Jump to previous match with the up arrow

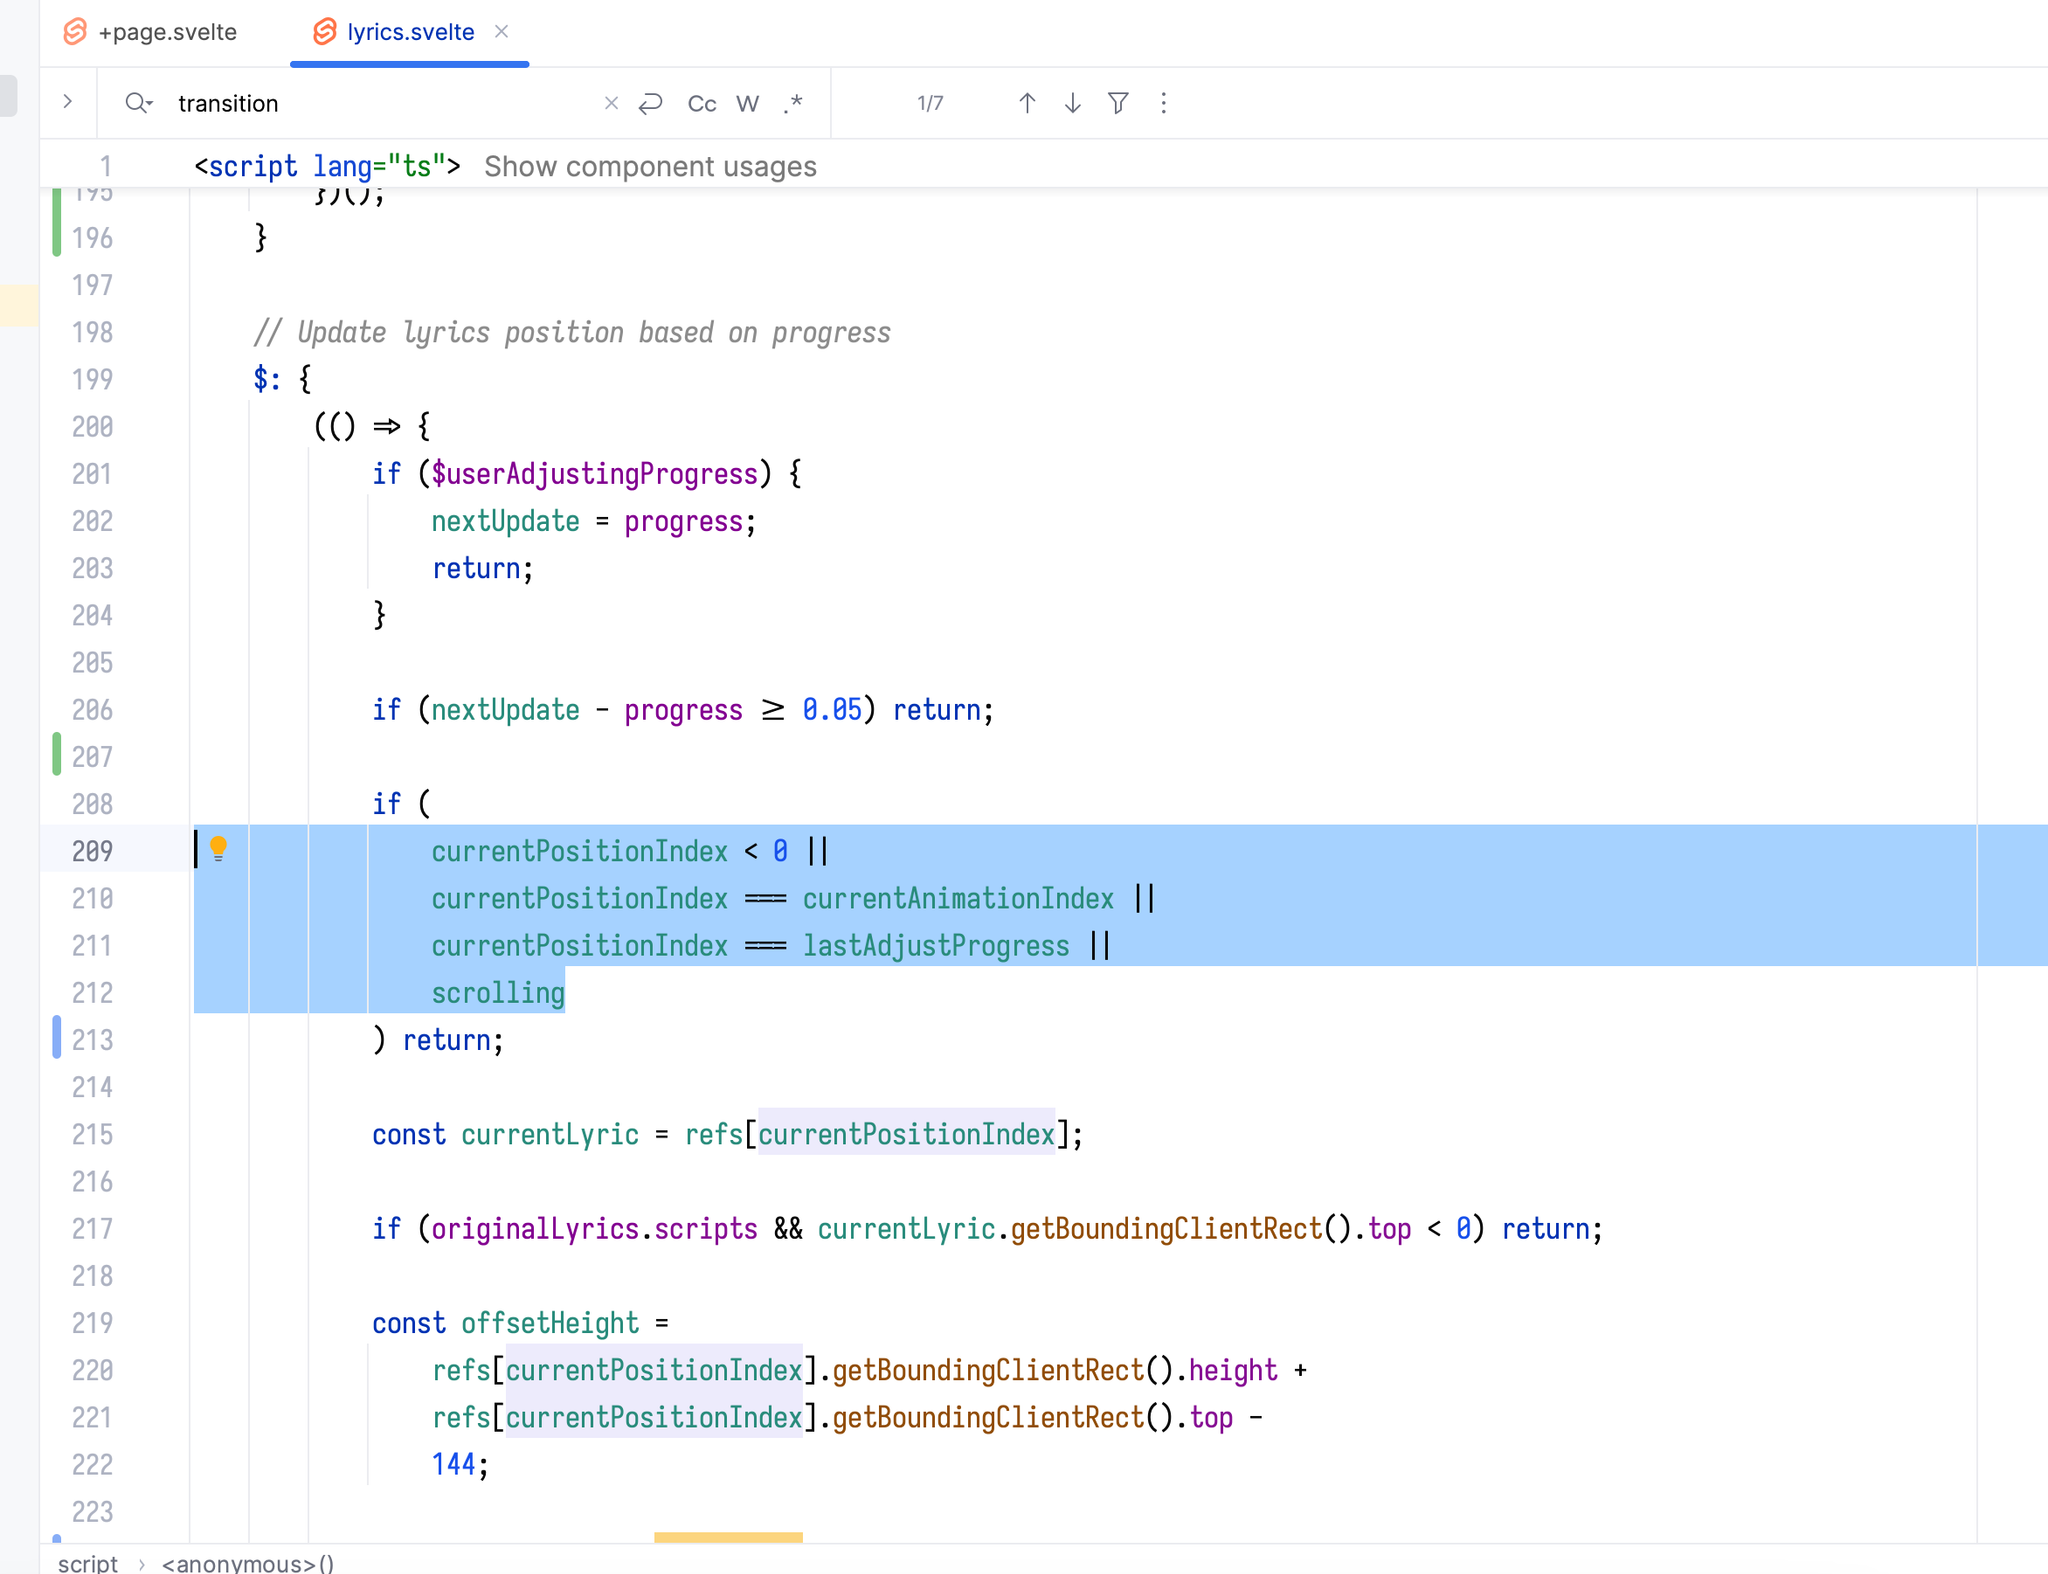1025,102
